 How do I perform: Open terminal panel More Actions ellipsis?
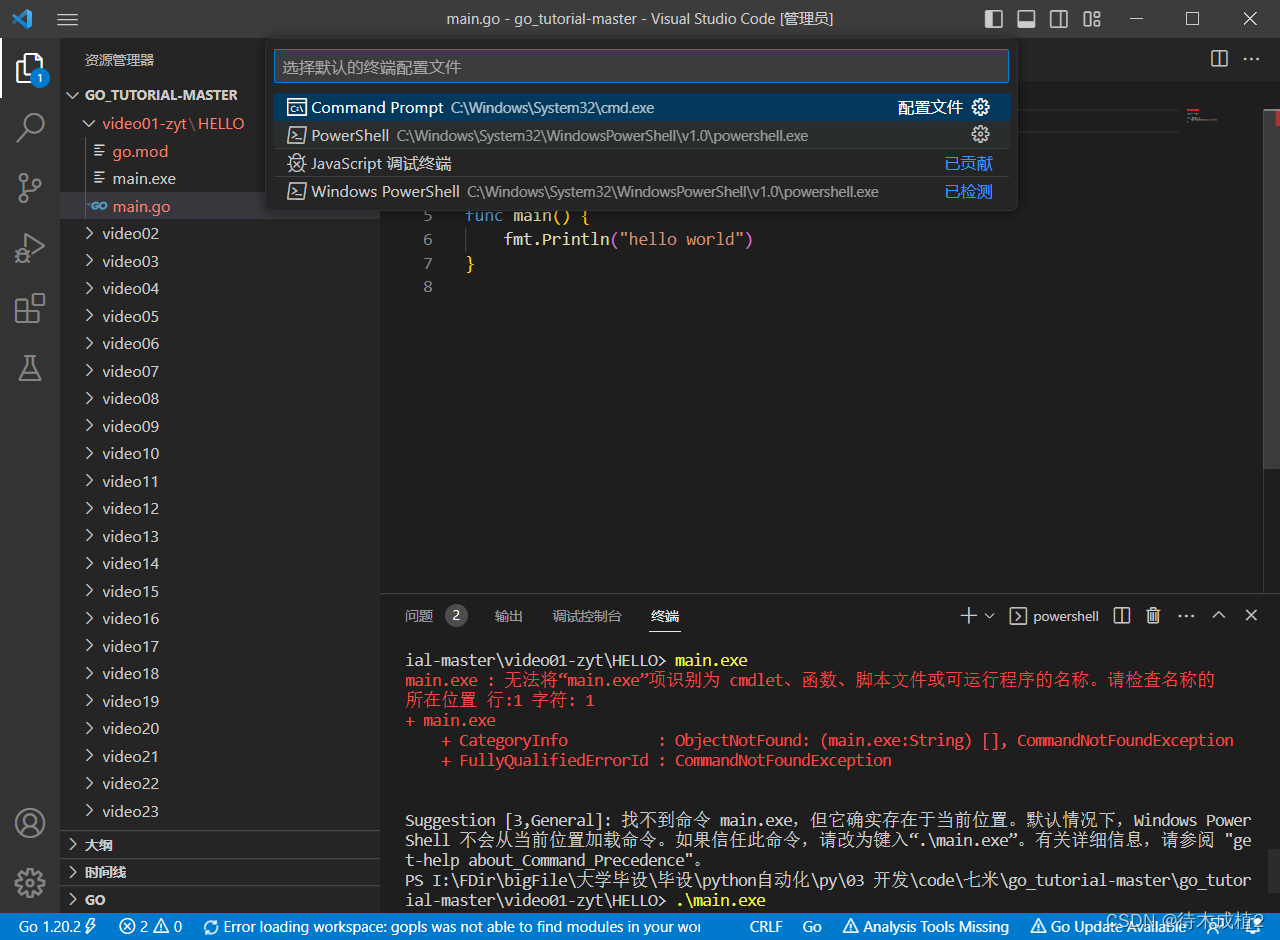click(1186, 616)
